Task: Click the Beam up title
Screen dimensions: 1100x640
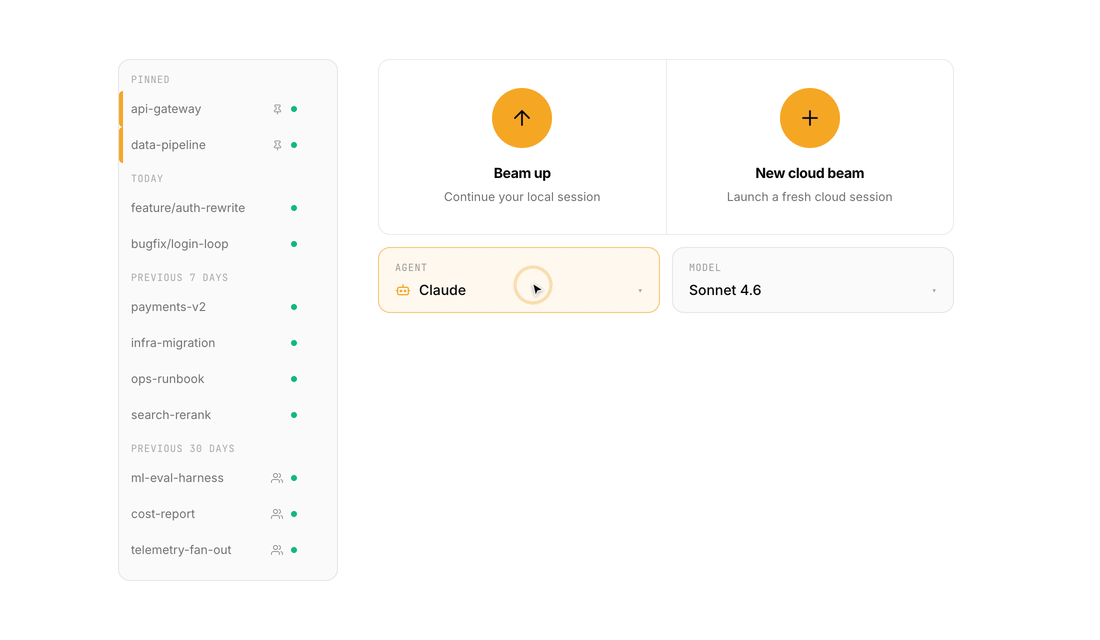Action: [522, 173]
